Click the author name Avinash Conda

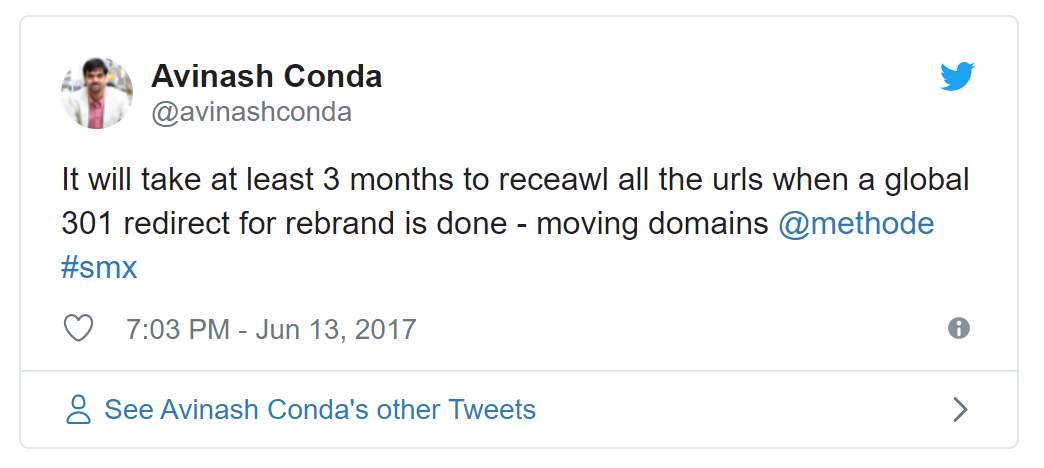coord(266,76)
